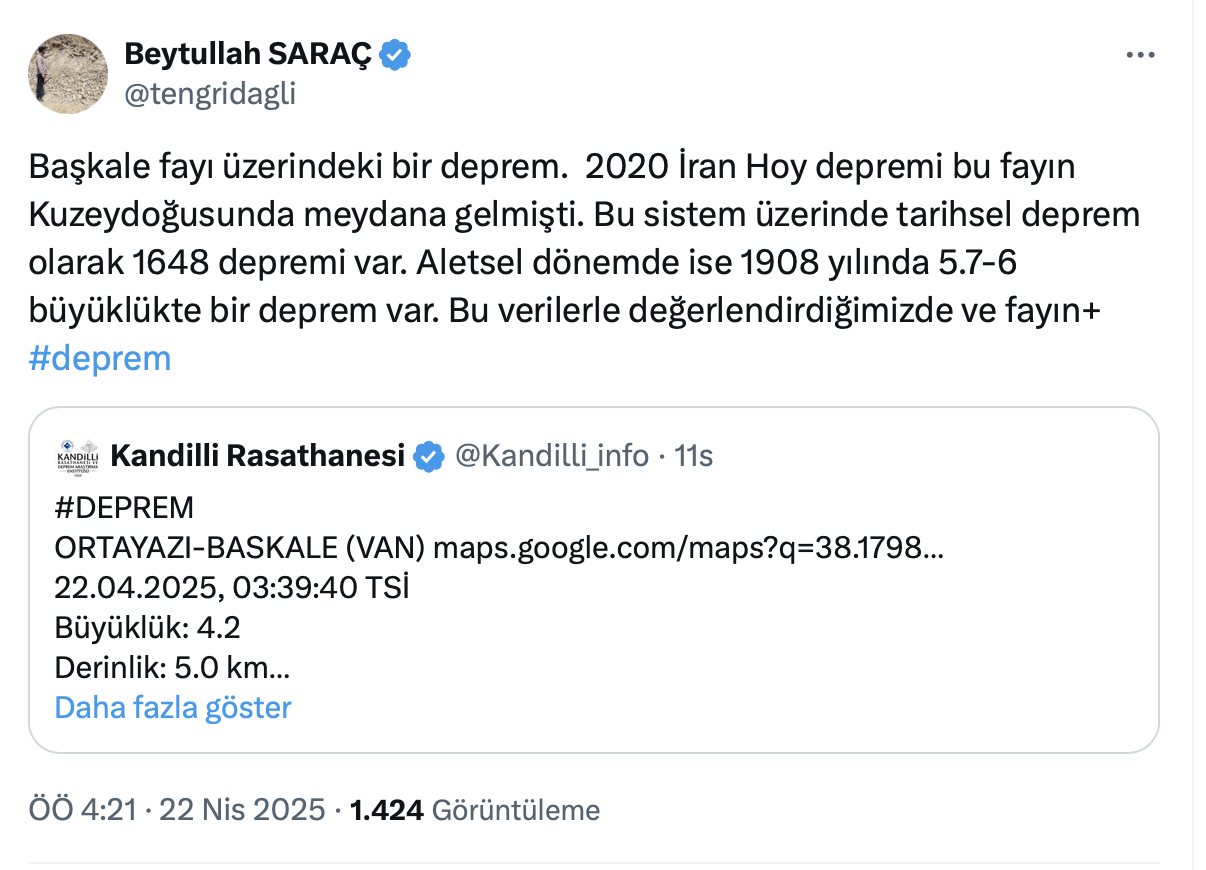Viewport: 1206px width, 870px height.
Task: Click the Derinlik: 5.0 km line
Action: pos(172,668)
